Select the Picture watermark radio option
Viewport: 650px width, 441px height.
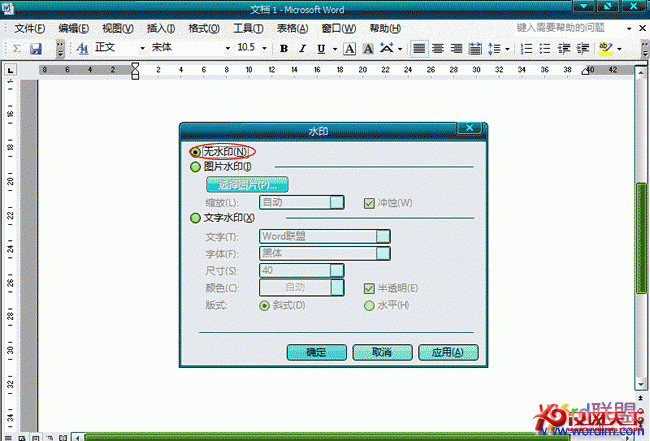click(x=195, y=167)
